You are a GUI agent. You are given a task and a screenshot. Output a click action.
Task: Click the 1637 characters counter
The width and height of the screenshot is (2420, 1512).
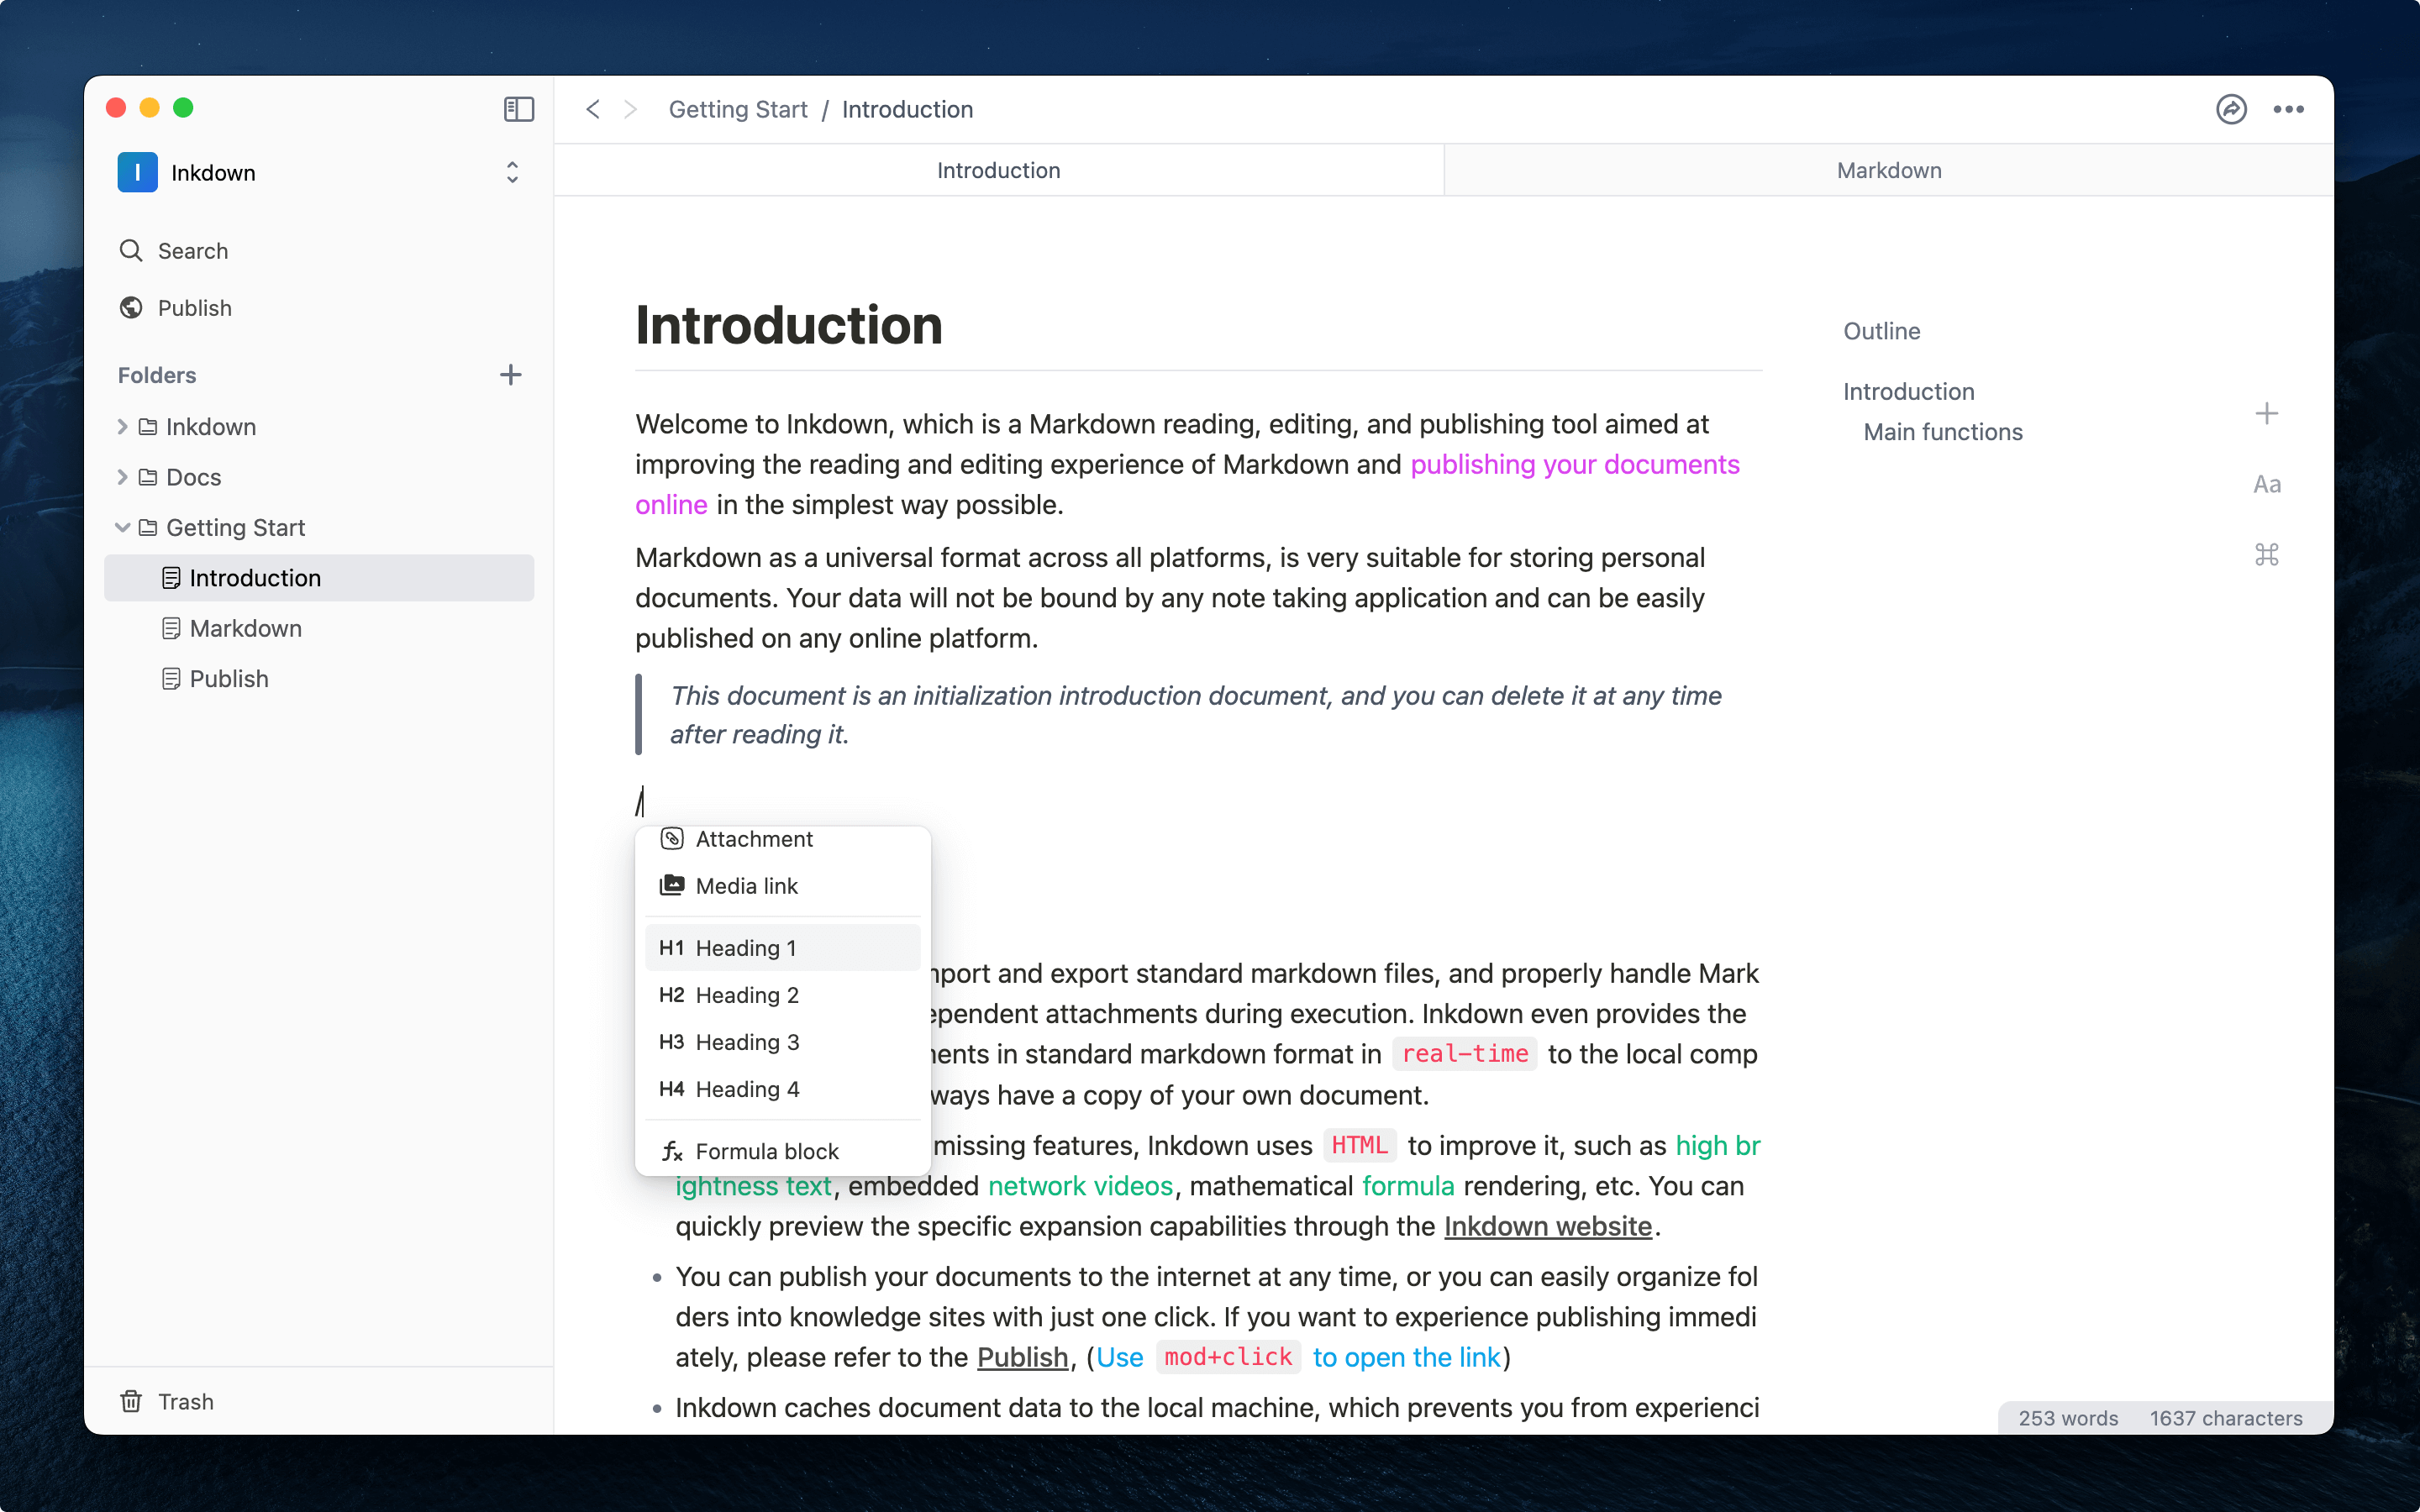pos(2225,1418)
